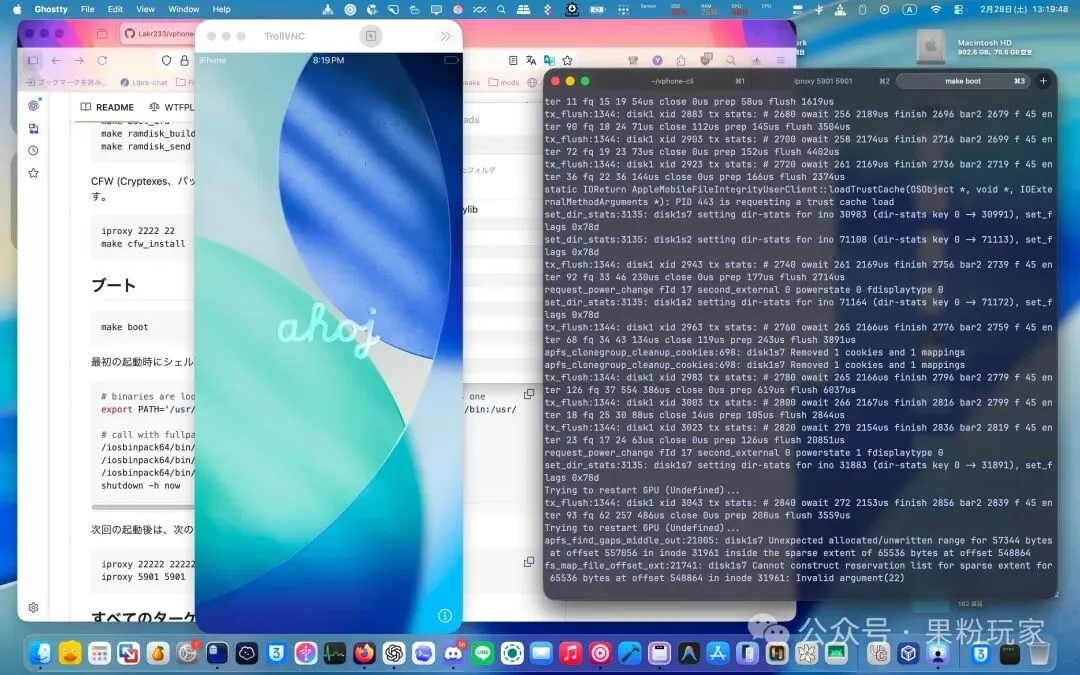
Task: Open Firefox from the Dock
Action: click(x=364, y=652)
